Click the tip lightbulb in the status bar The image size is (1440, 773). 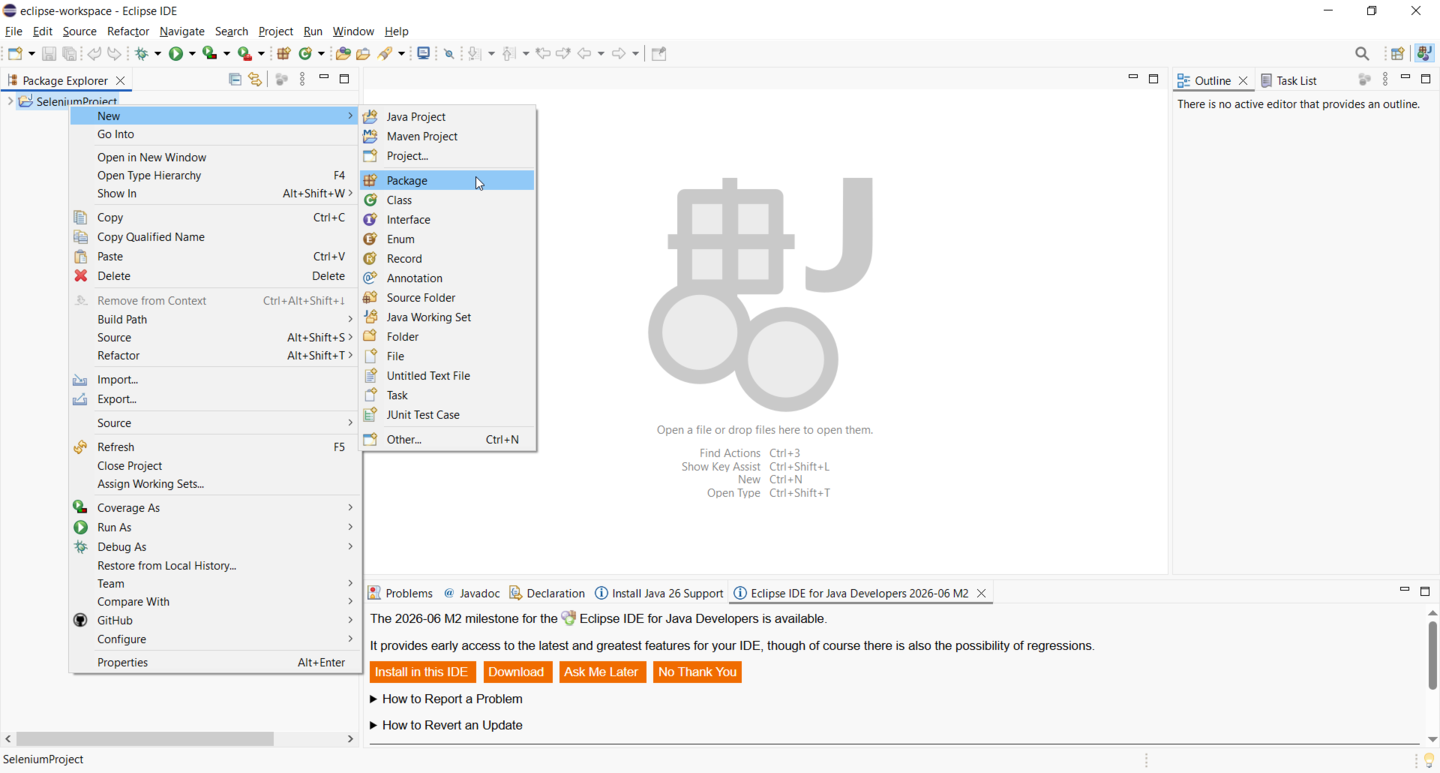click(x=1428, y=761)
